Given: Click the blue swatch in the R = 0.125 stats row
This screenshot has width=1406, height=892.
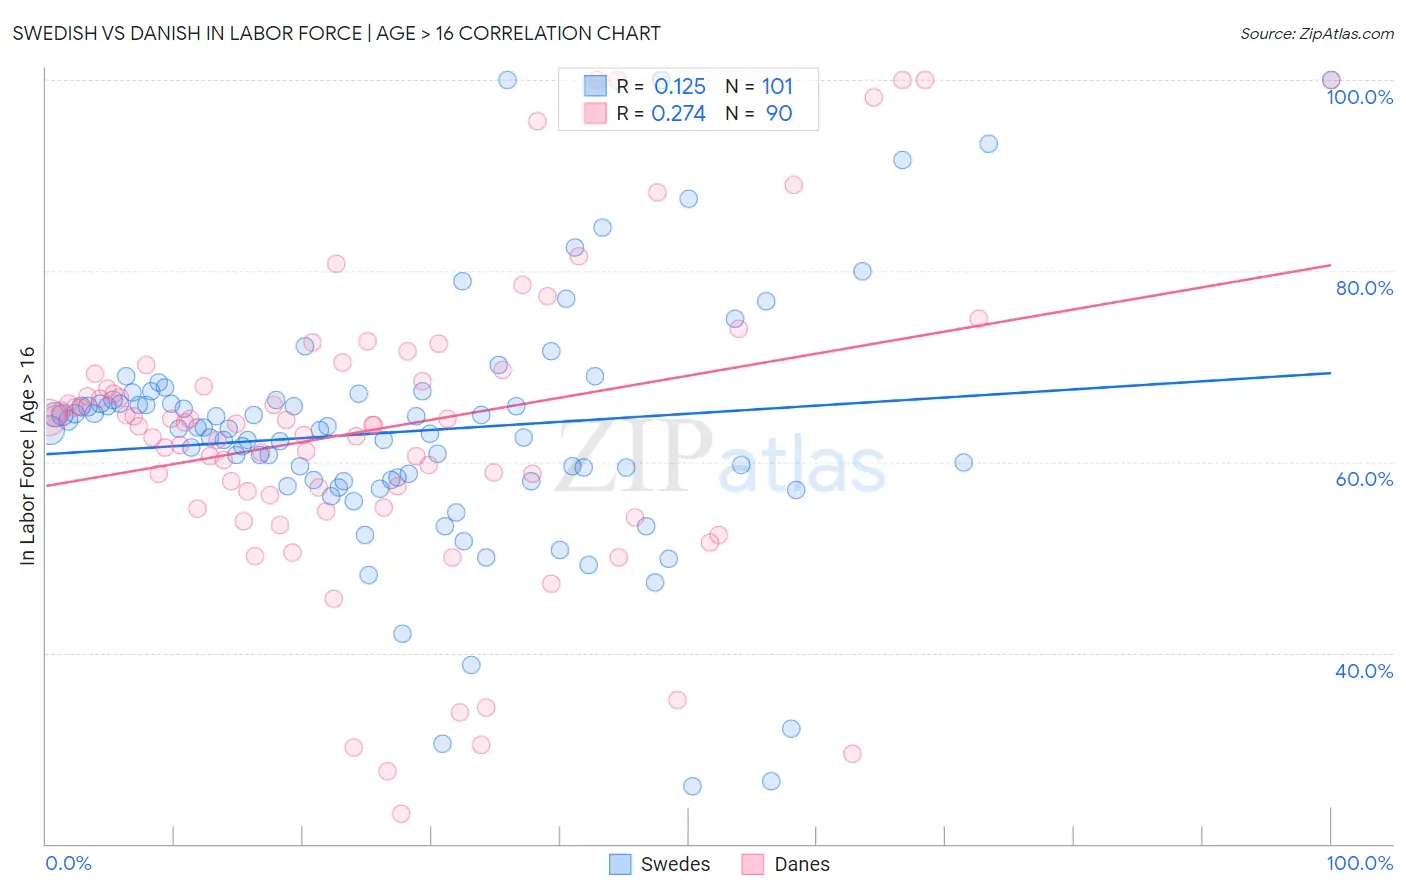Looking at the screenshot, I should tap(595, 86).
